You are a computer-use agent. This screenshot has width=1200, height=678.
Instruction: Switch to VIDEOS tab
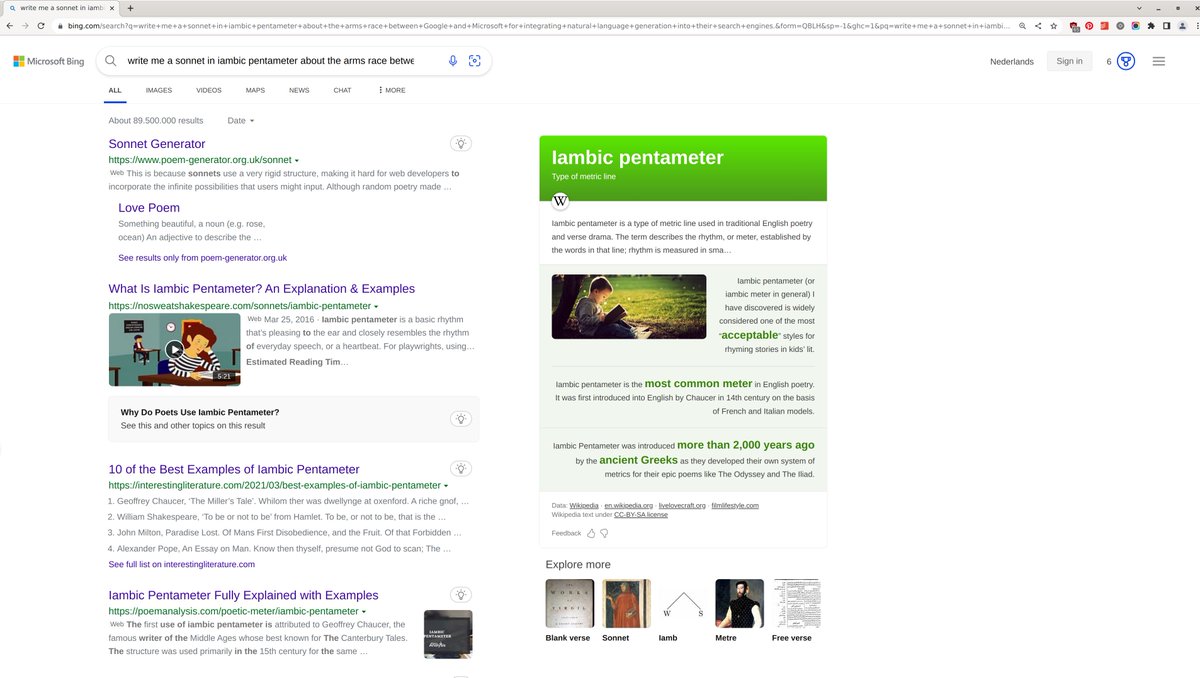[209, 90]
